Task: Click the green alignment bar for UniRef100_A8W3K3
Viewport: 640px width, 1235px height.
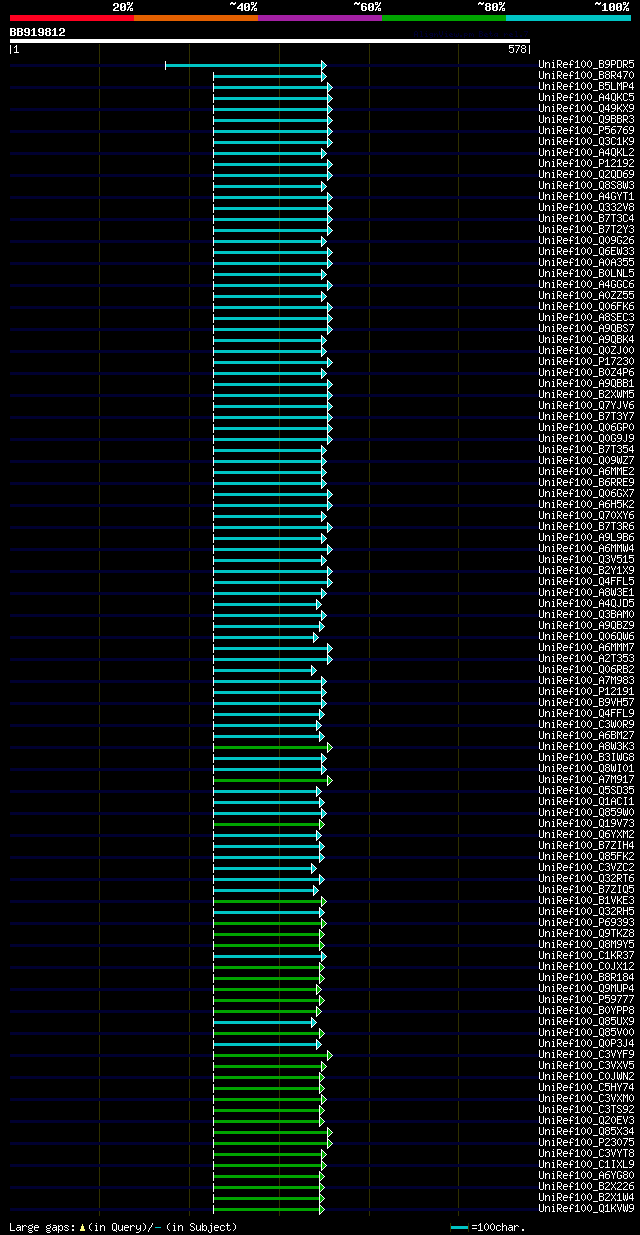Action: pos(272,747)
